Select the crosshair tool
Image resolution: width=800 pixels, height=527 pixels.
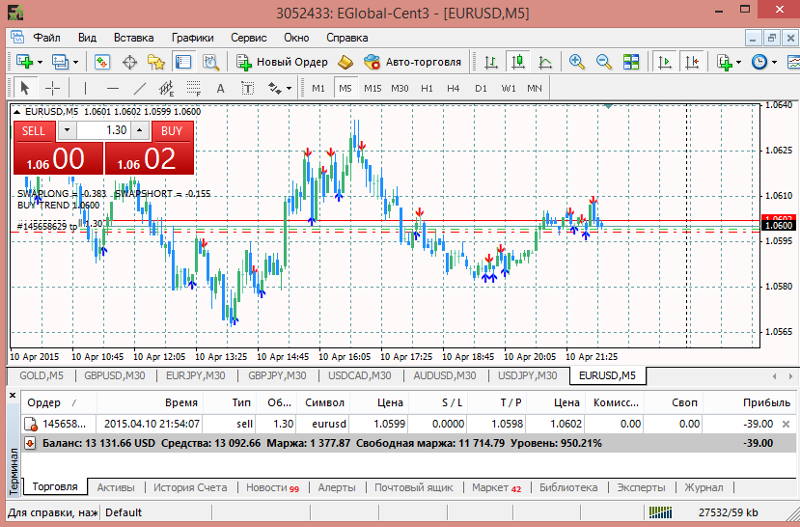coord(53,88)
